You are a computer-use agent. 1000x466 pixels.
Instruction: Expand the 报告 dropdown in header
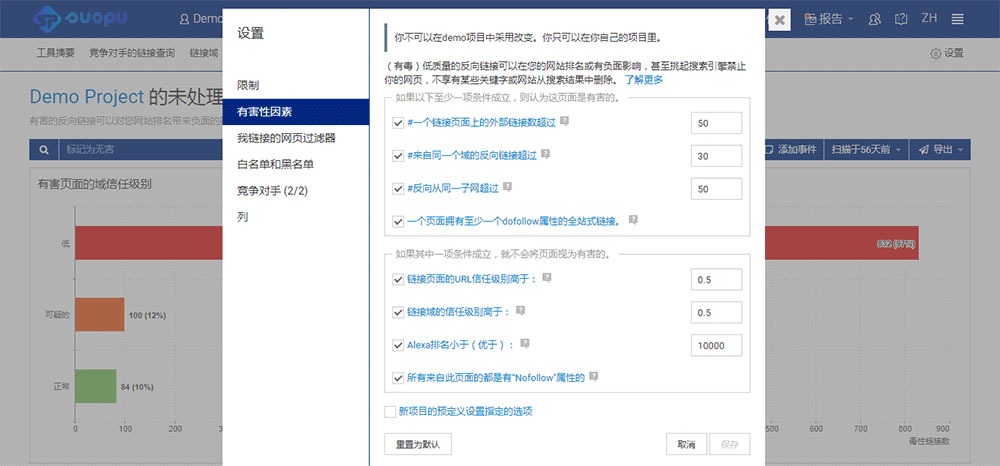[830, 19]
